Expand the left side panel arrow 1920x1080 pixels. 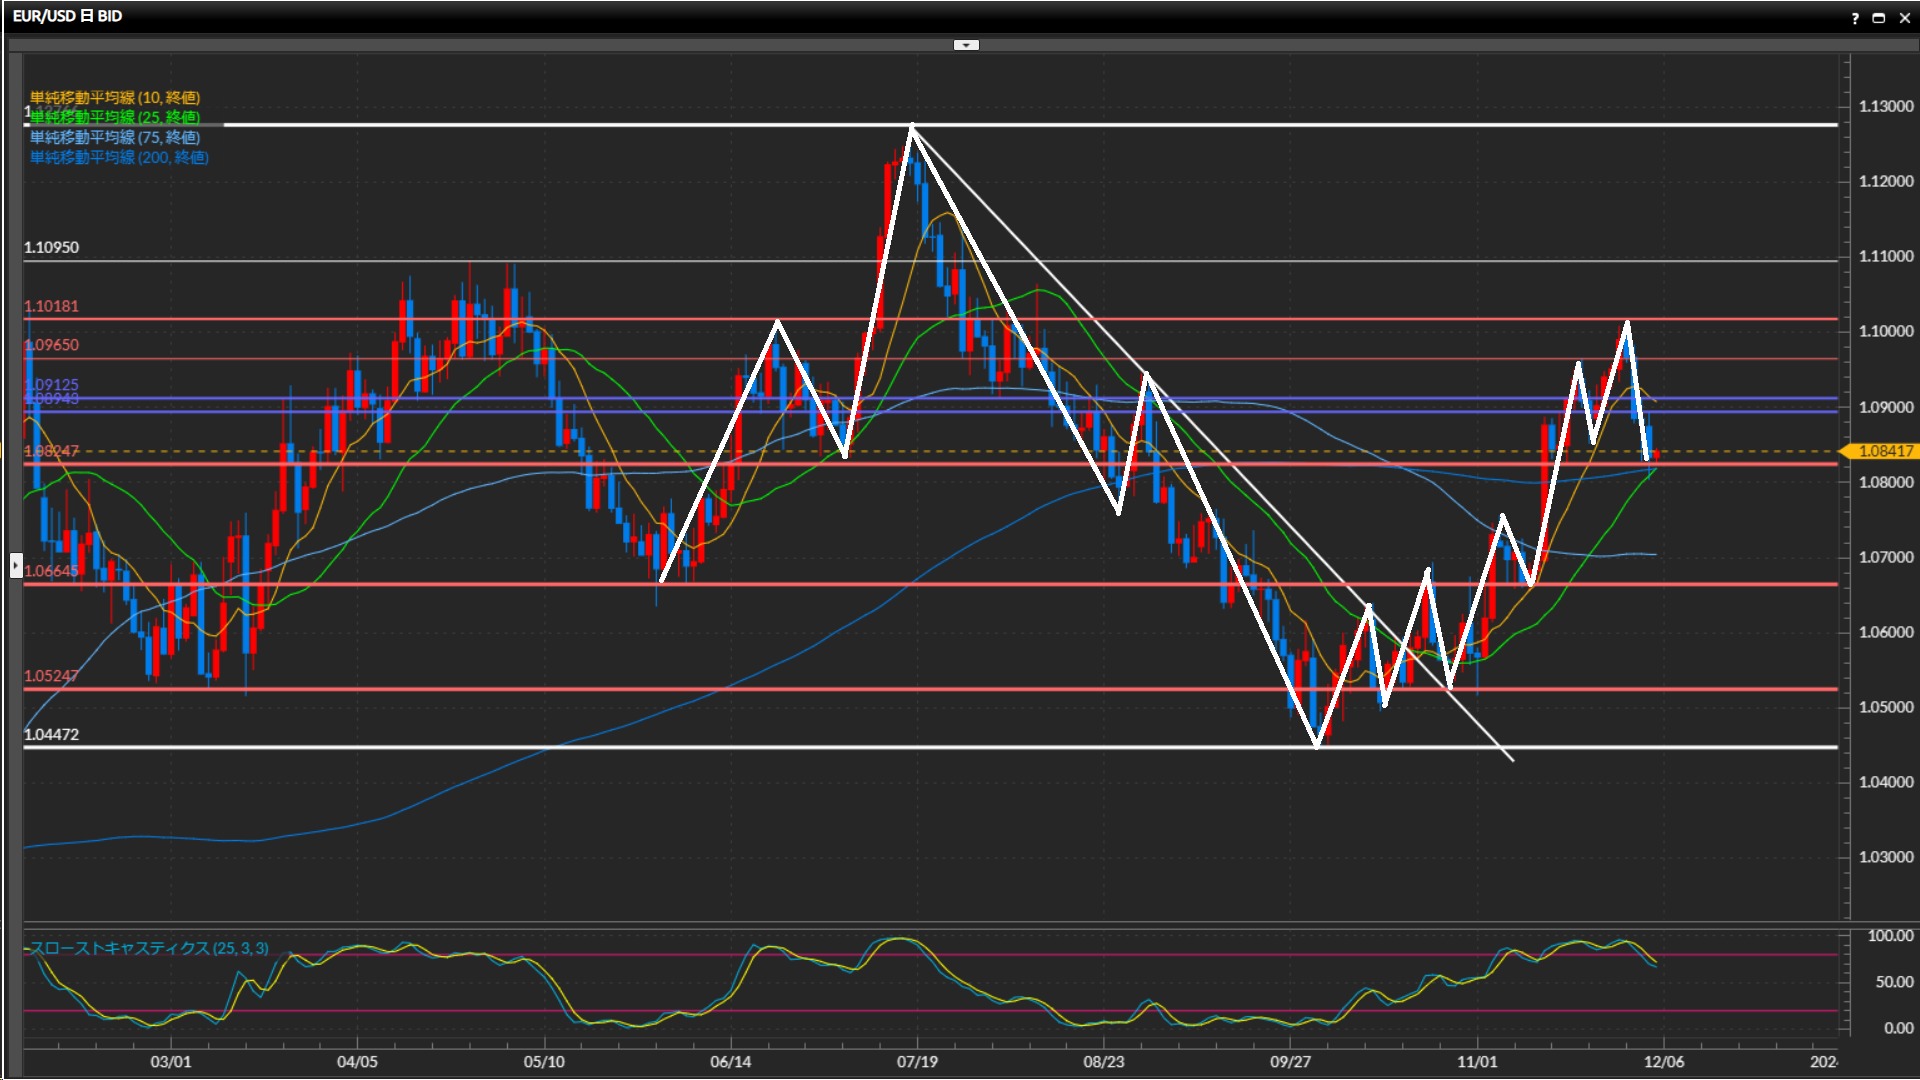point(16,566)
